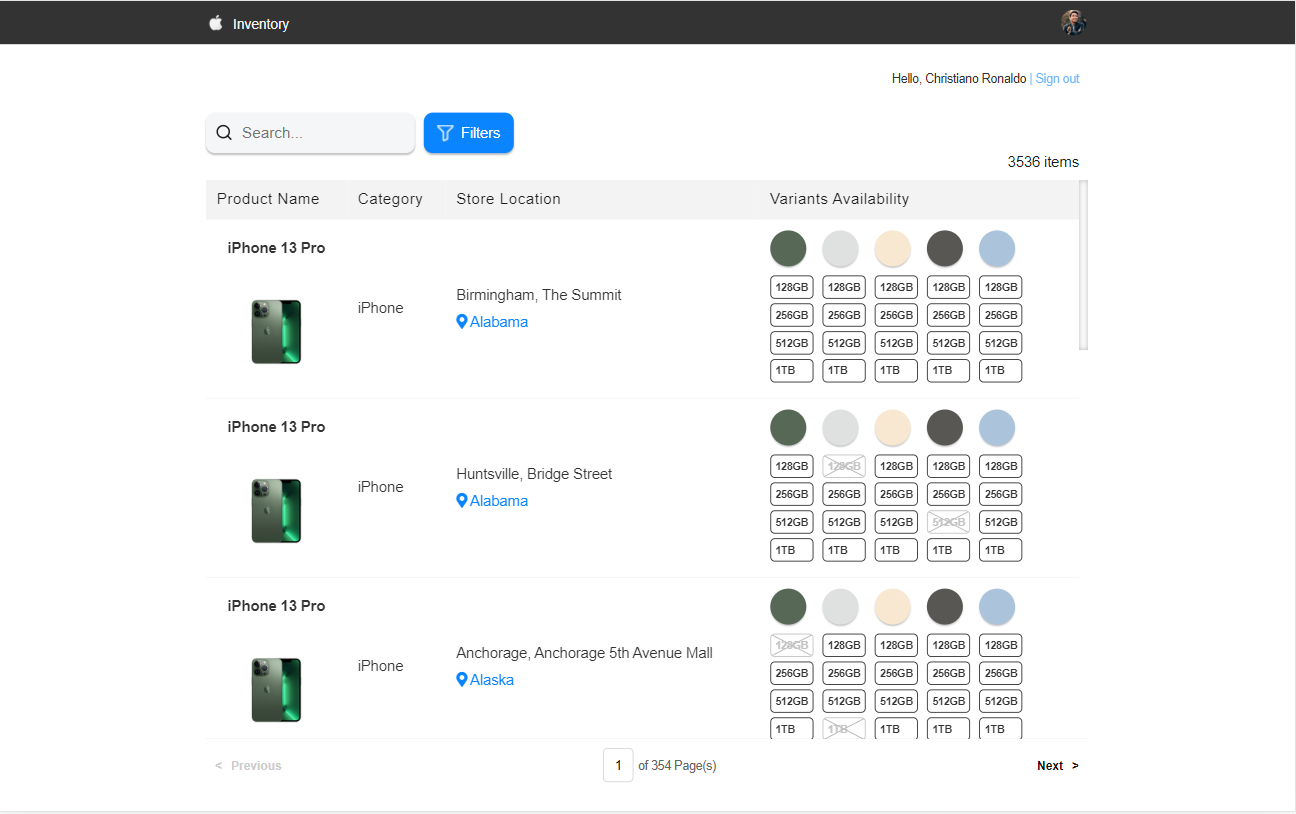Image resolution: width=1296 pixels, height=814 pixels.
Task: Click the Inventory title in the header
Action: 261,24
